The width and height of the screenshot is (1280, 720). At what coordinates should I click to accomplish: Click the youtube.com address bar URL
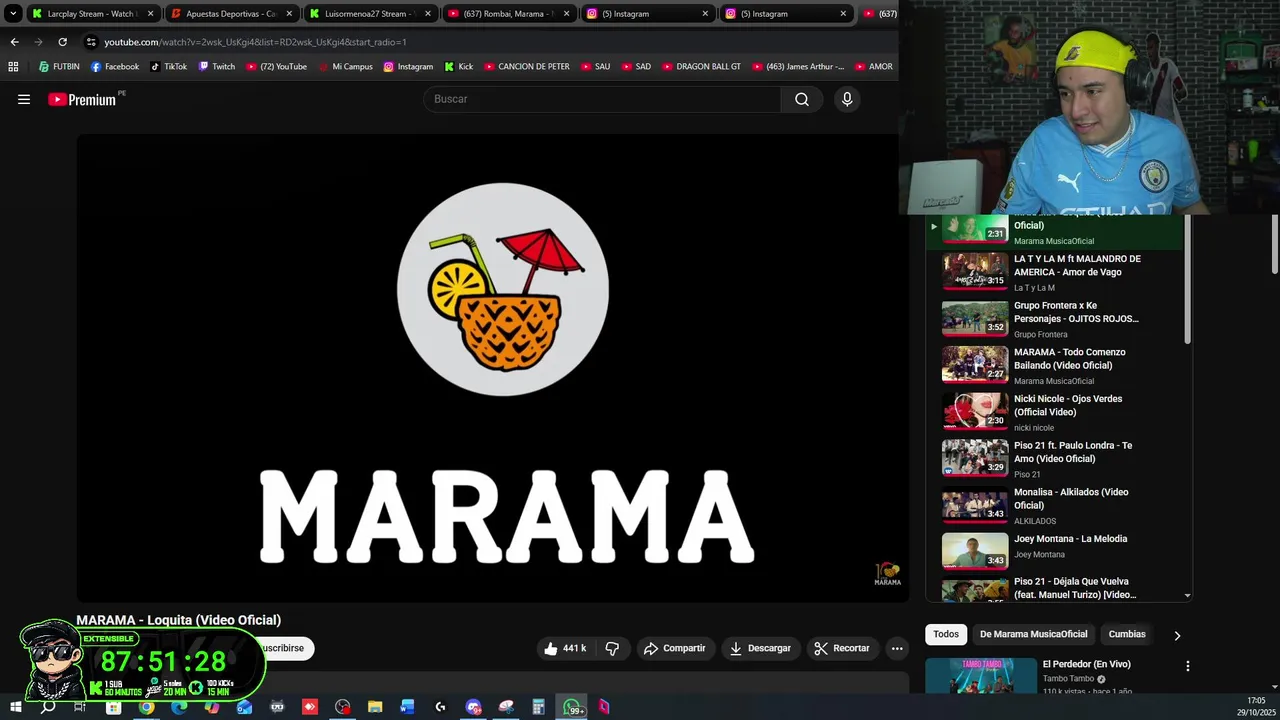tap(255, 42)
